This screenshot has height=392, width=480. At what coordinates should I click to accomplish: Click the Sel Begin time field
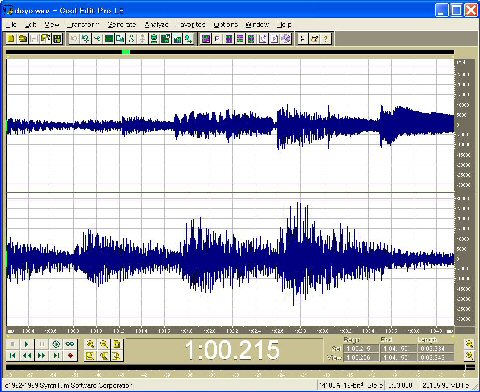(361, 349)
